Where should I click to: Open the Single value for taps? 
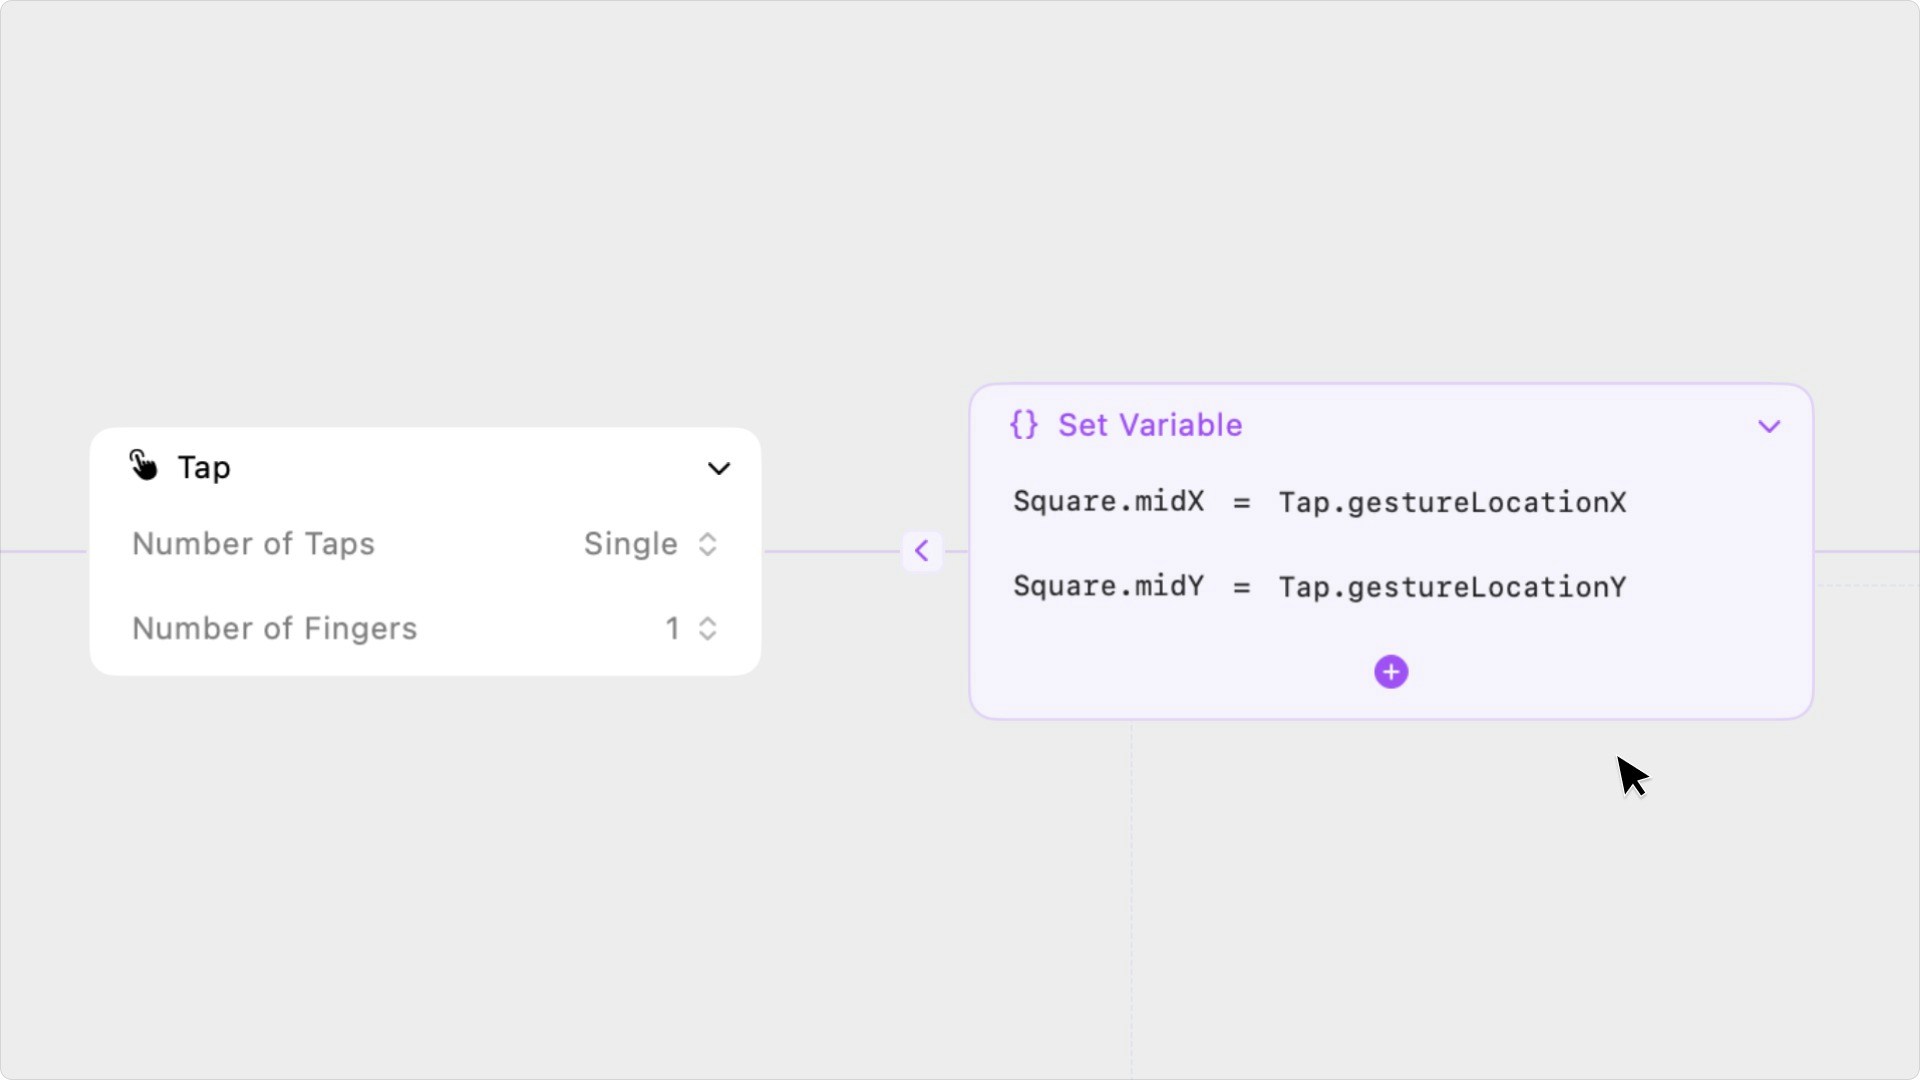pos(630,544)
